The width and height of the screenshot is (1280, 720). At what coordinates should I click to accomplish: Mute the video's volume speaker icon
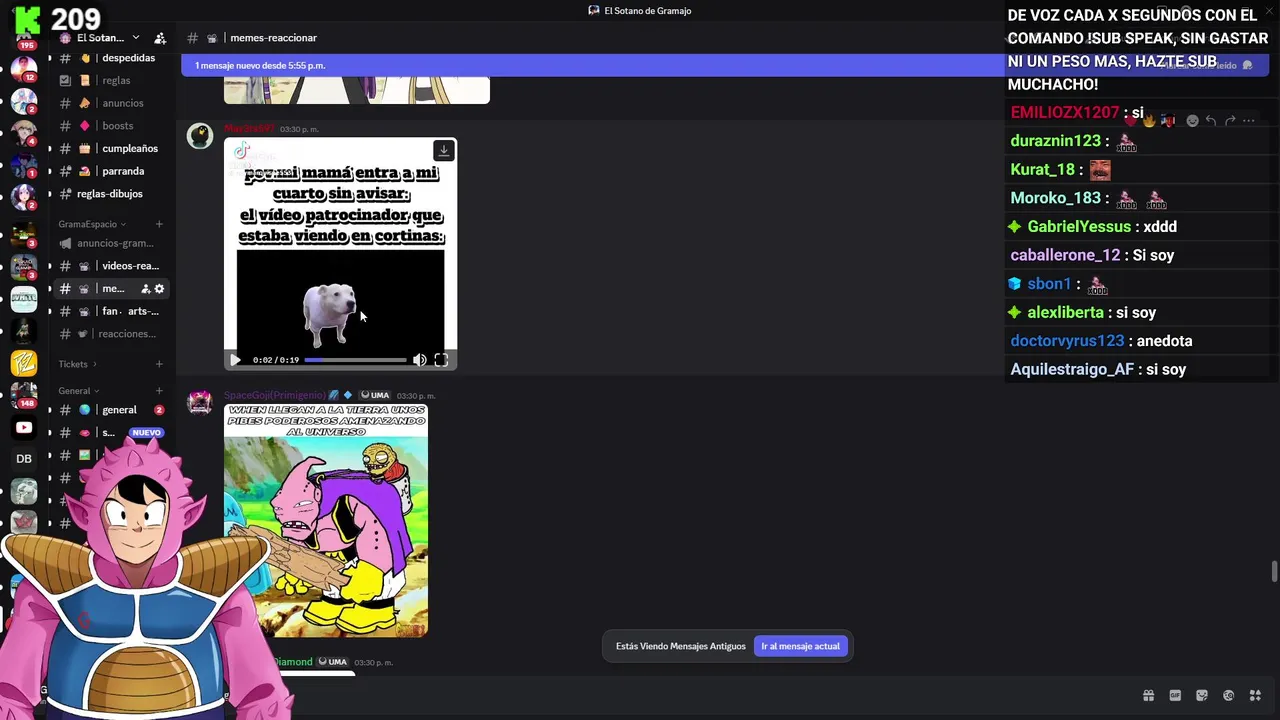click(419, 360)
